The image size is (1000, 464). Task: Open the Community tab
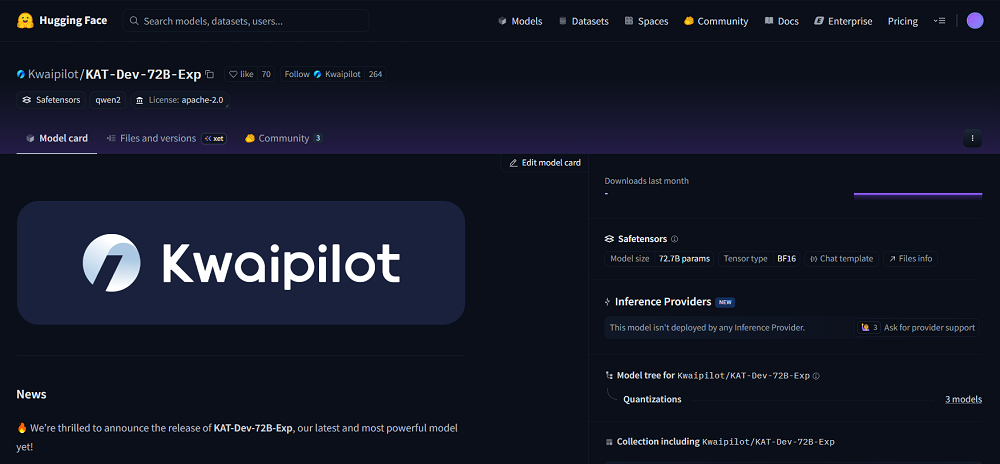pyautogui.click(x=283, y=138)
